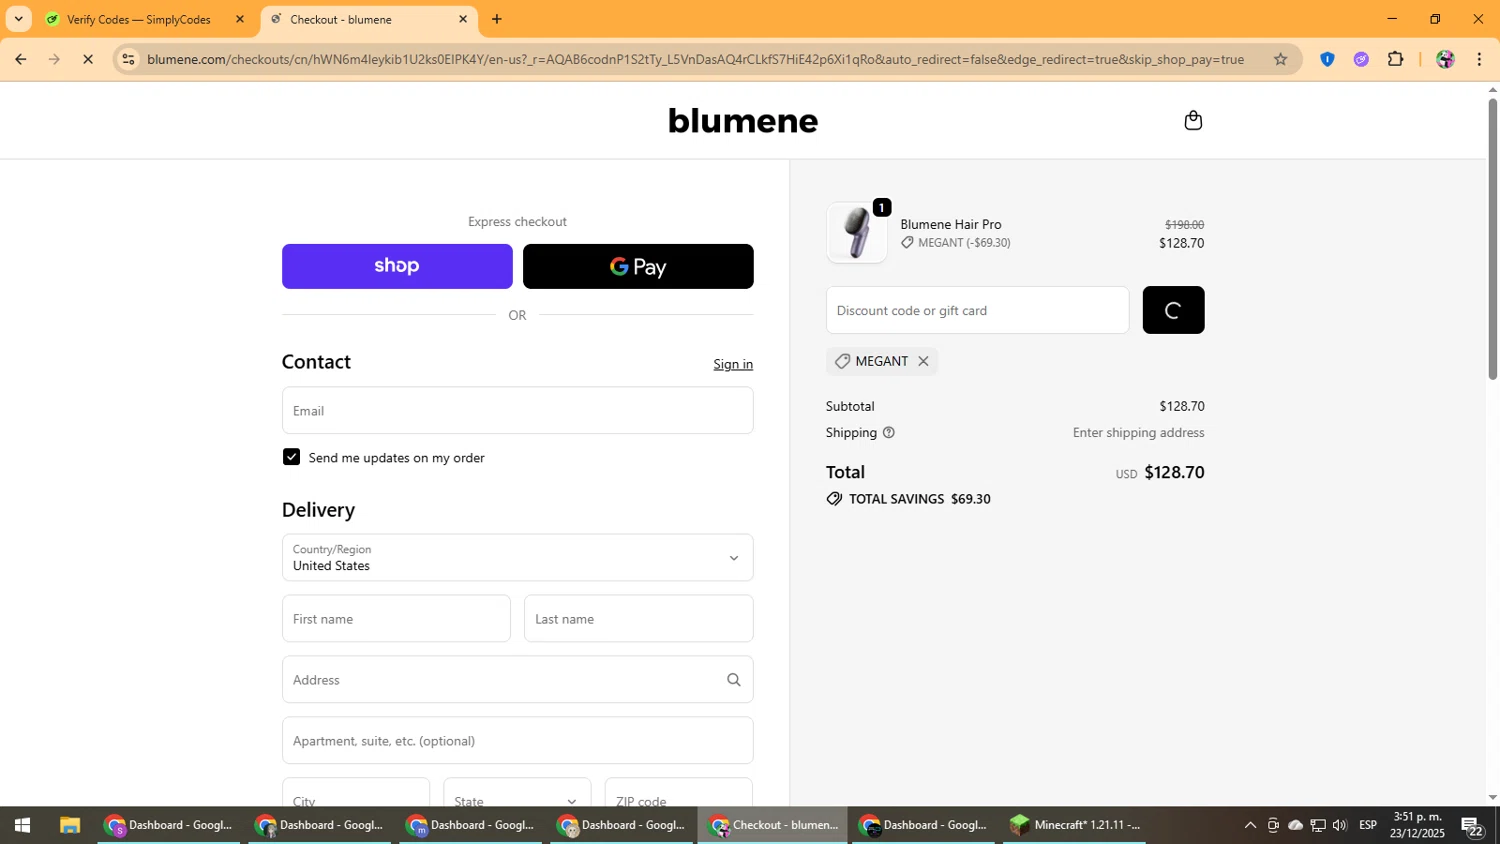
Task: Open the clock and date display
Action: pyautogui.click(x=1417, y=825)
